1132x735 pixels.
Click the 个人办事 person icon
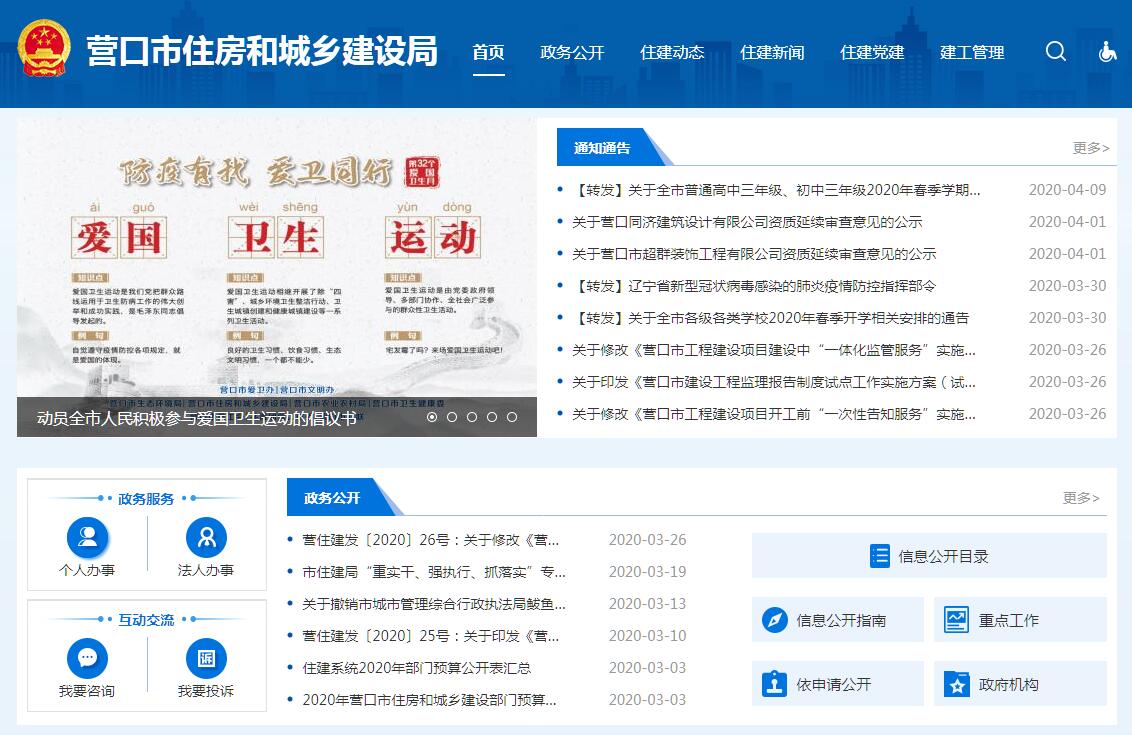(87, 538)
